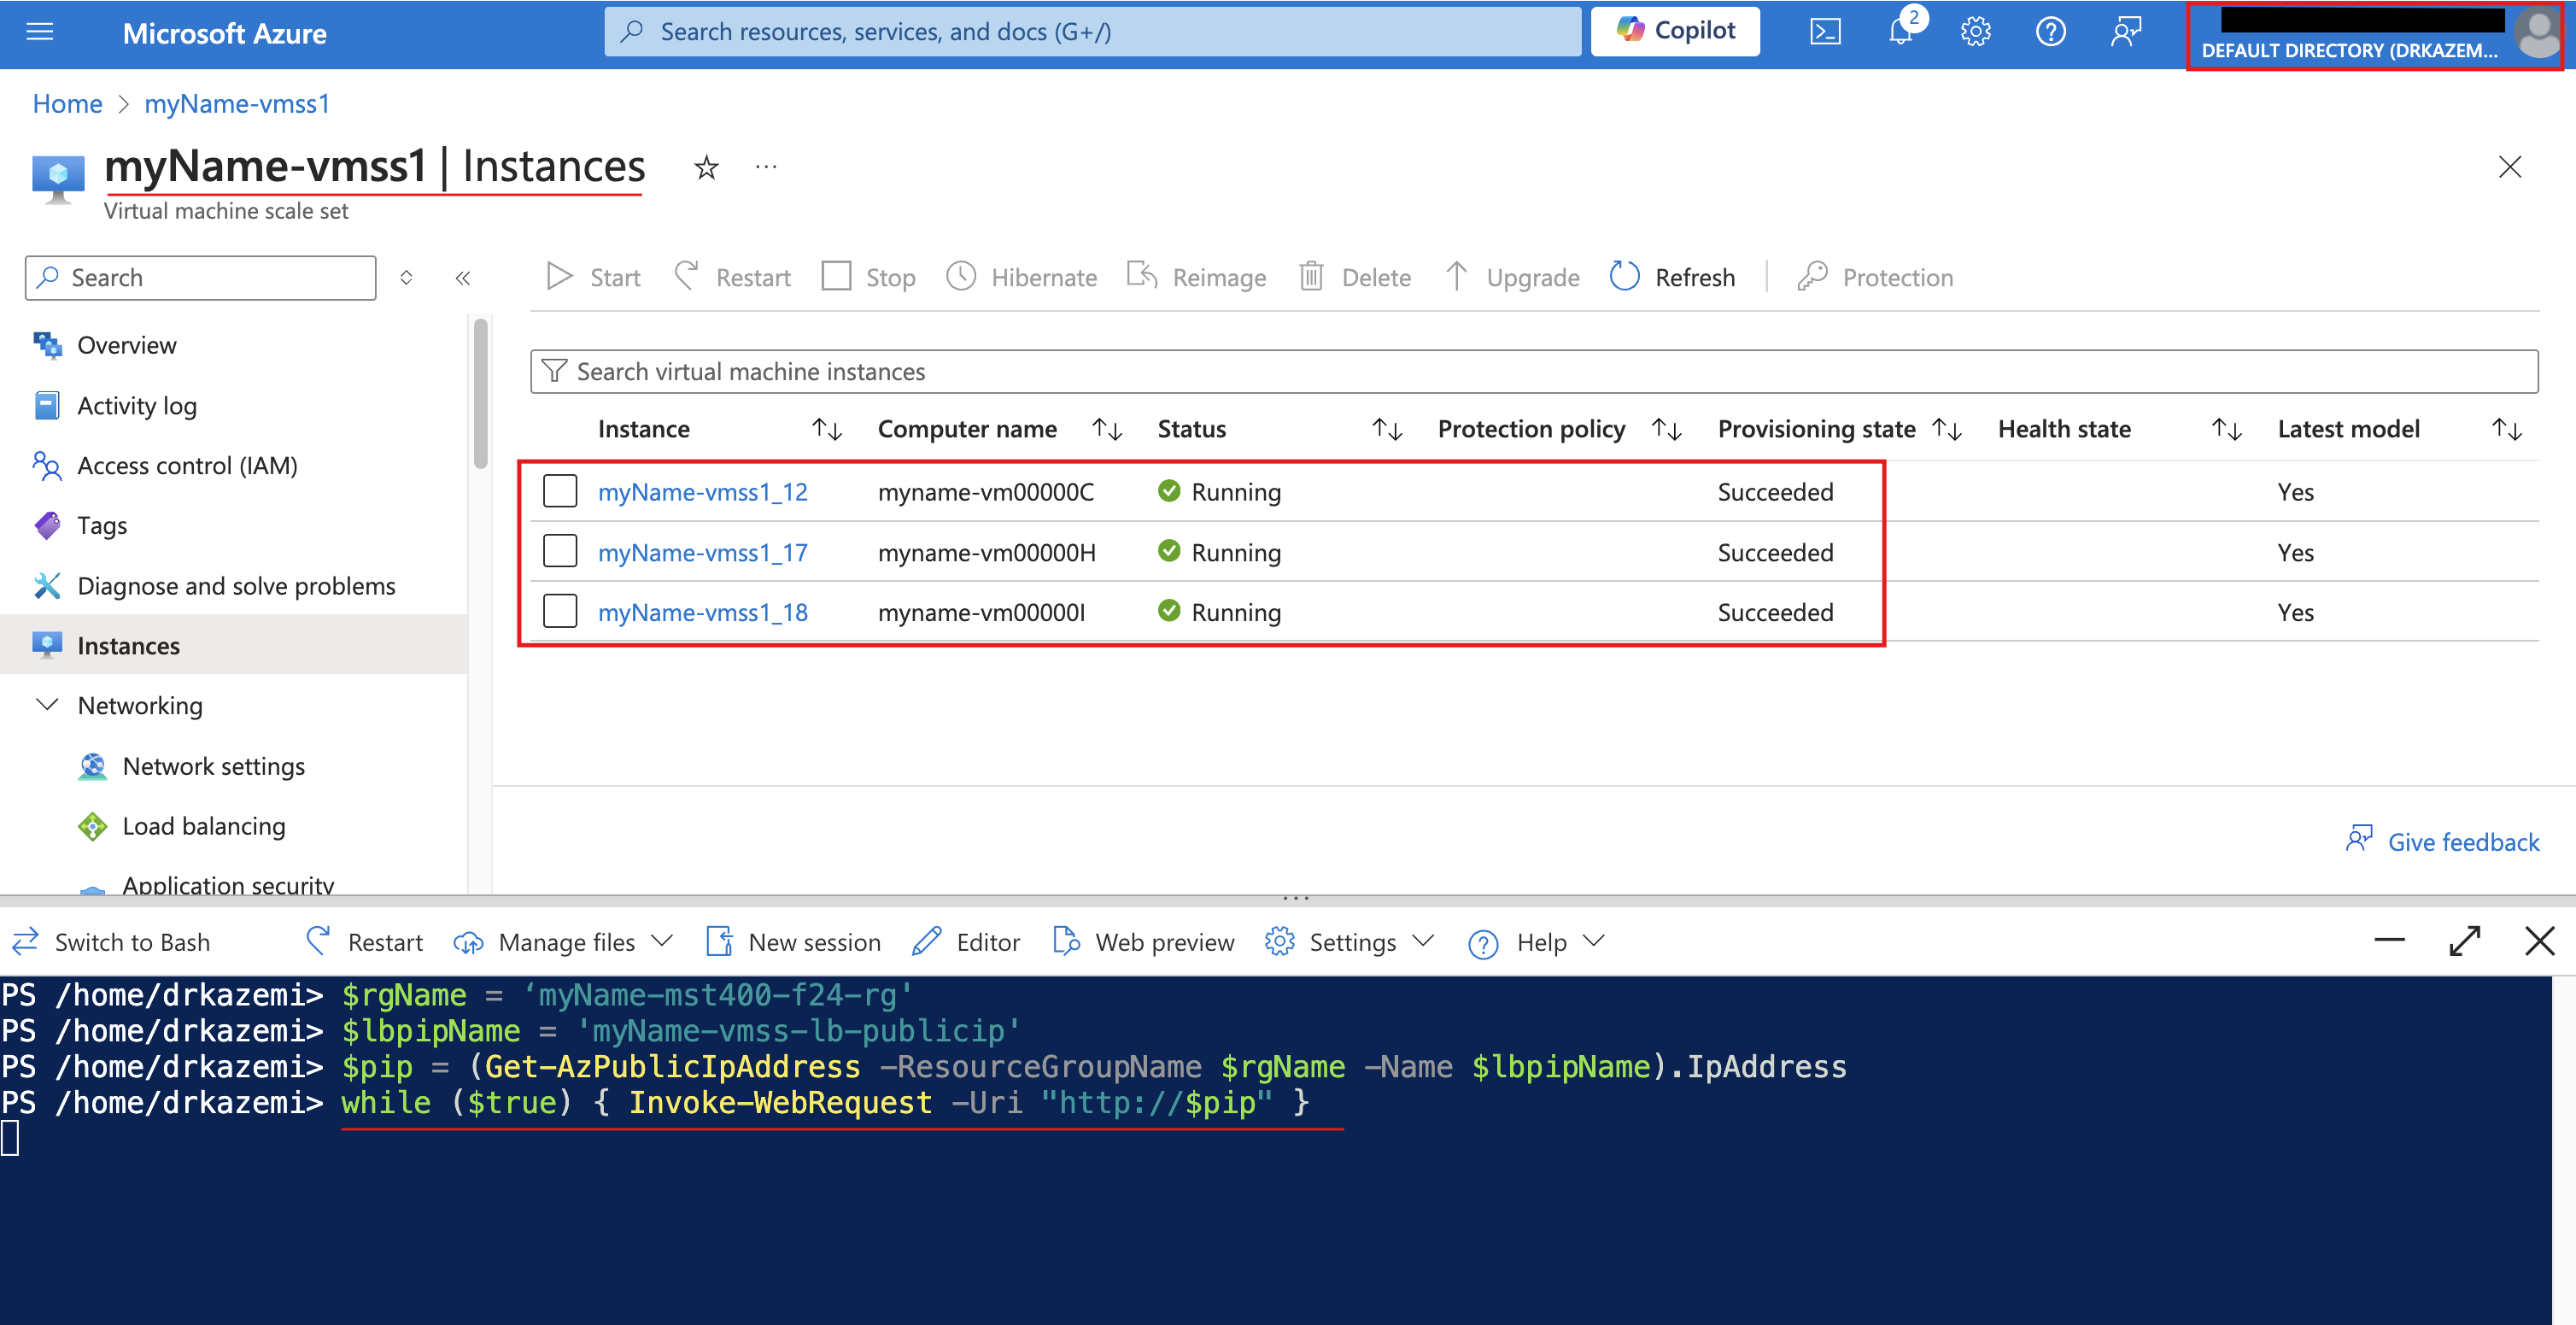The height and width of the screenshot is (1325, 2576).
Task: Expand or collapse all menu groups
Action: click(406, 278)
